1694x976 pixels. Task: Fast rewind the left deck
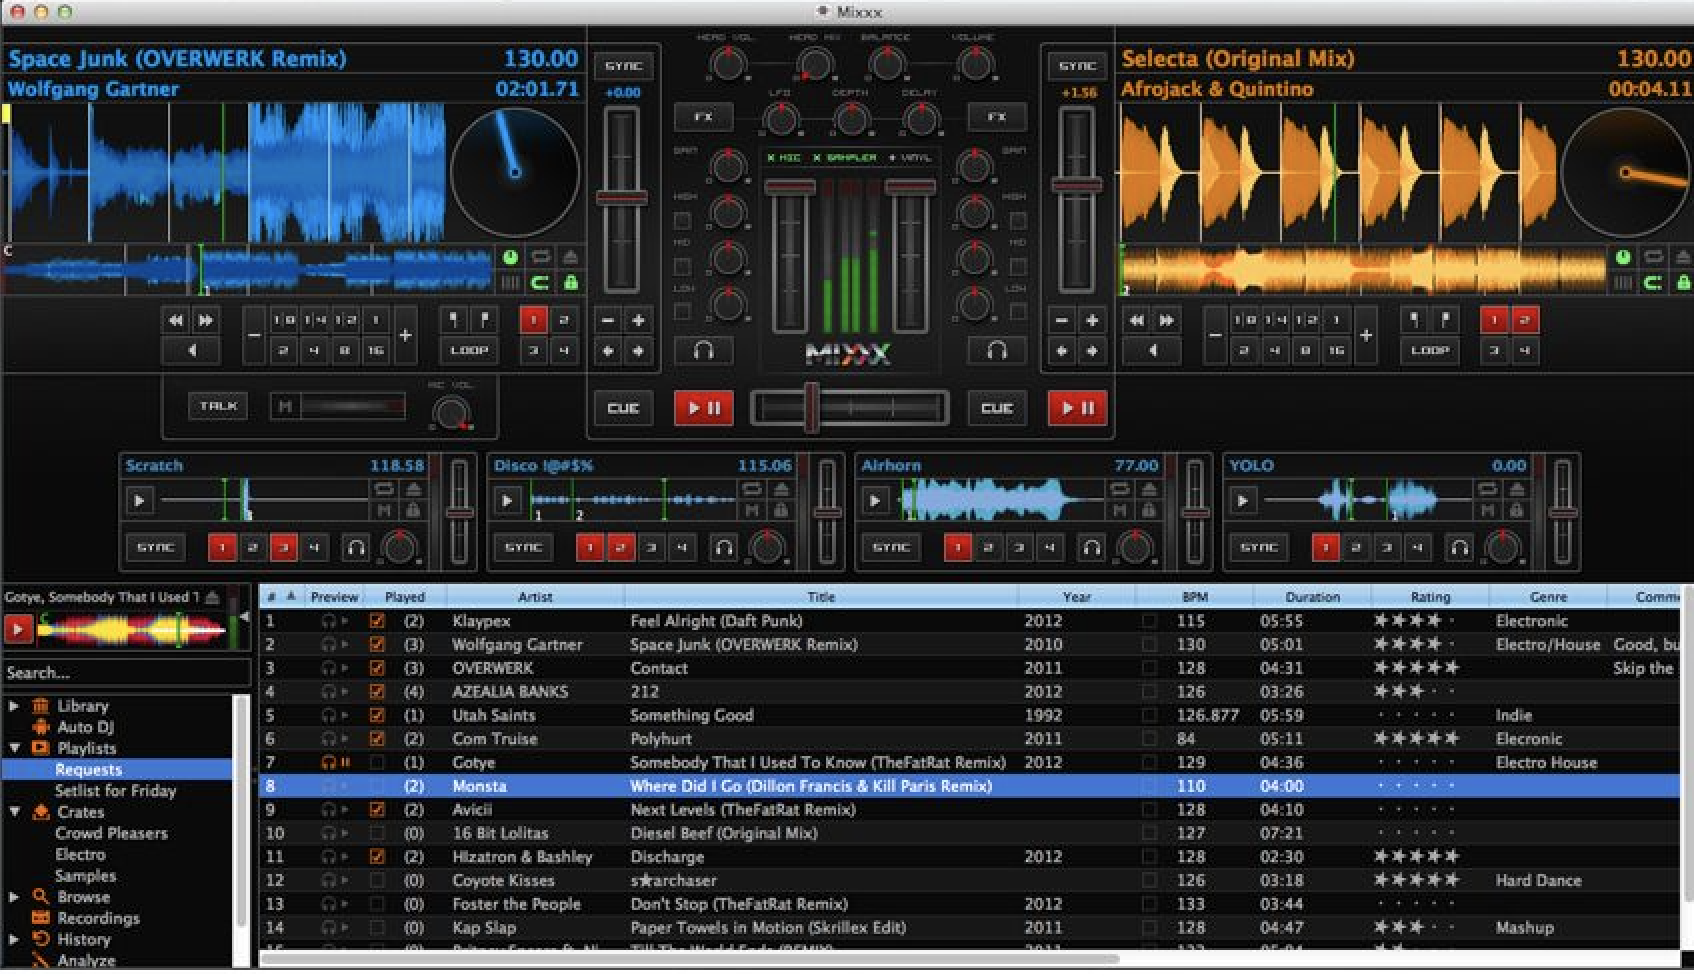tap(176, 321)
